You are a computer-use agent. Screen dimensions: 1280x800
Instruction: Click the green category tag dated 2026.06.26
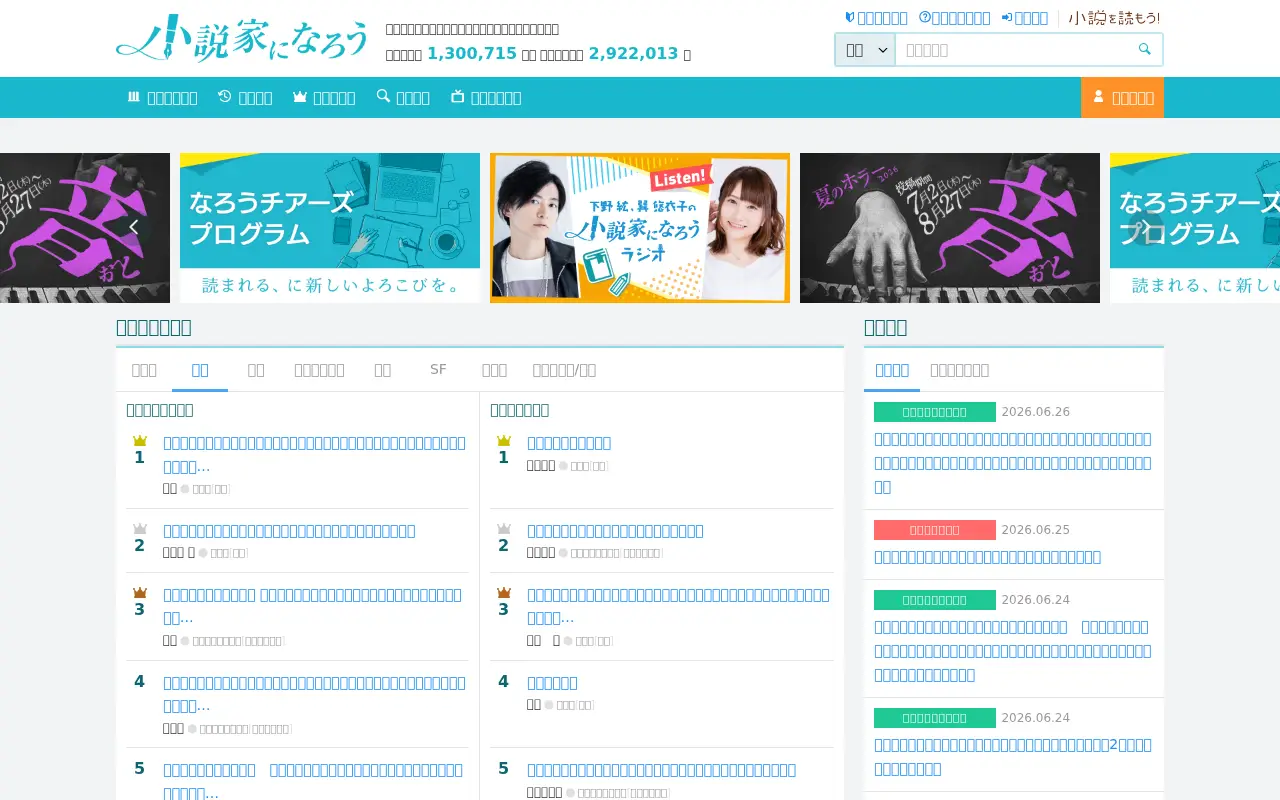935,412
